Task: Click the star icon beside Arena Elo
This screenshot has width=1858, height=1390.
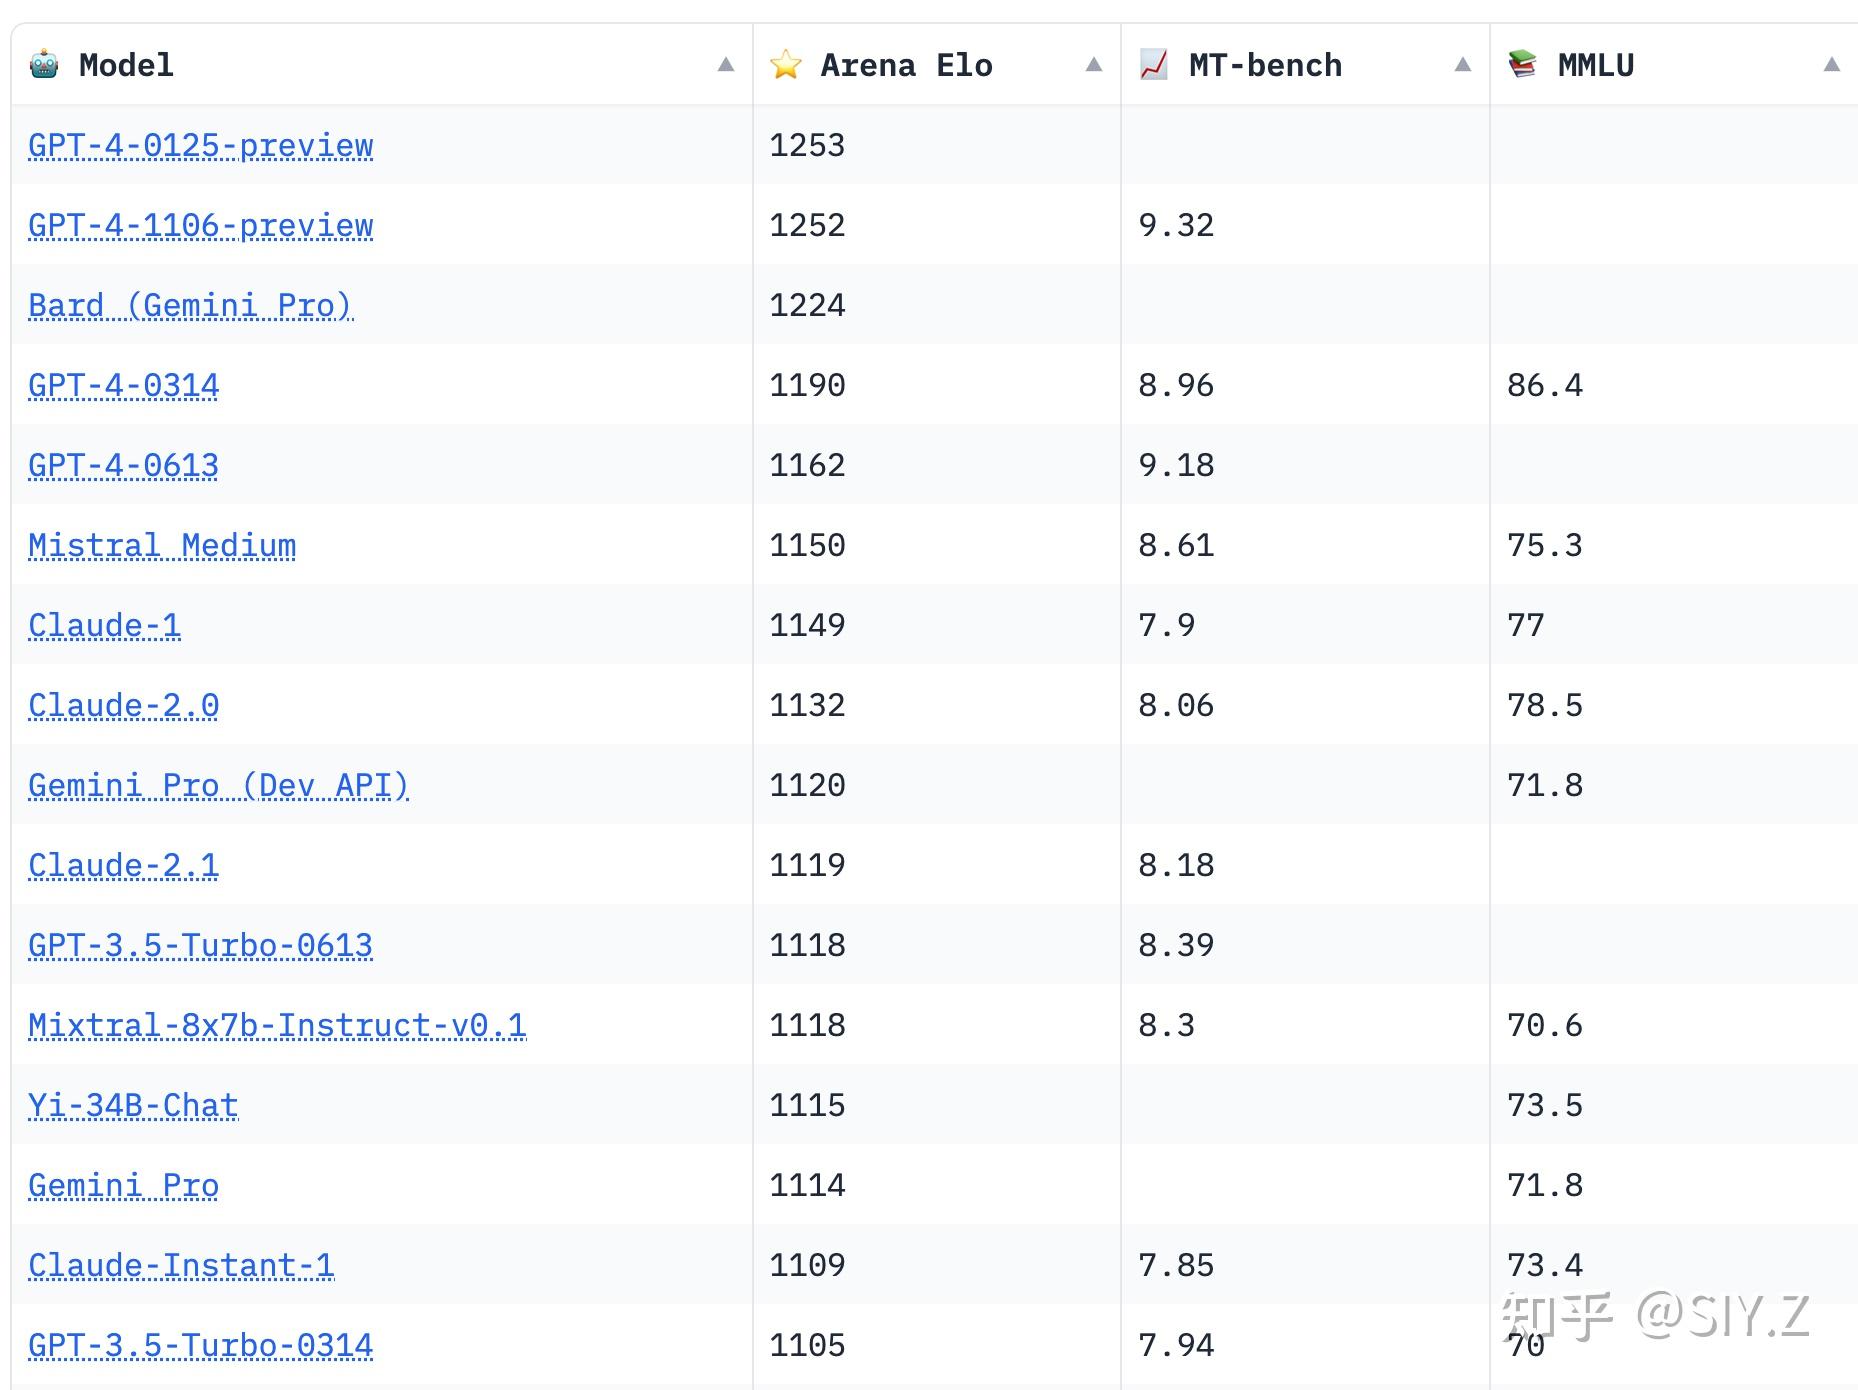Action: (x=786, y=65)
